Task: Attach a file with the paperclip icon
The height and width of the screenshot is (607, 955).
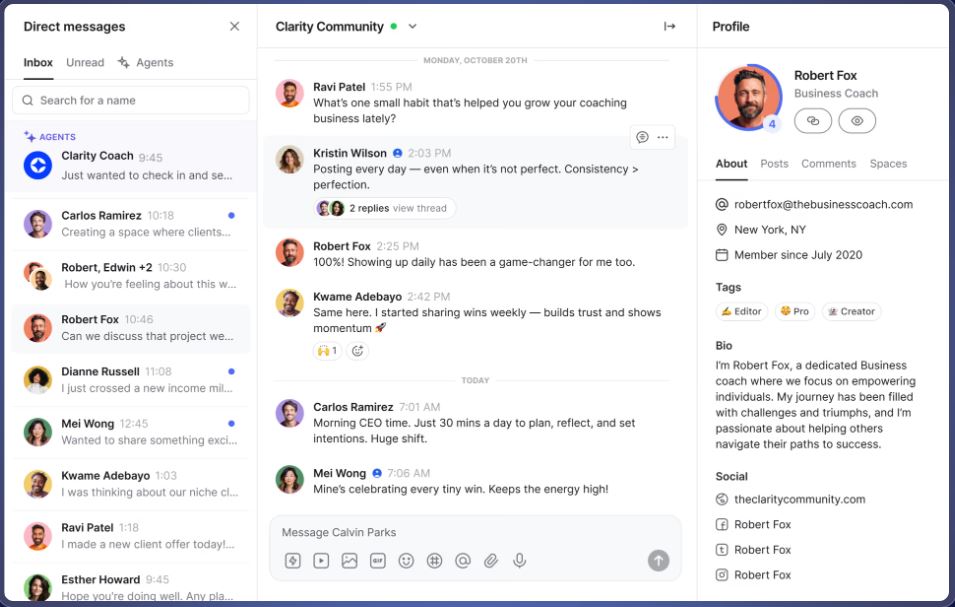Action: pos(491,560)
